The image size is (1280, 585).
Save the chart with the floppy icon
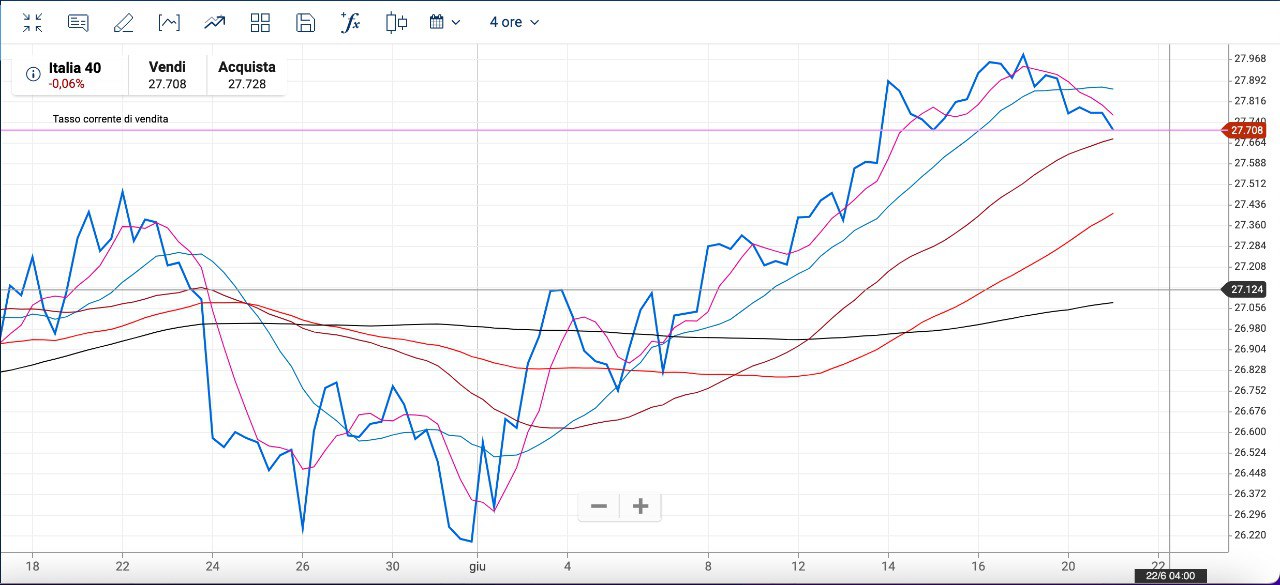click(x=306, y=22)
